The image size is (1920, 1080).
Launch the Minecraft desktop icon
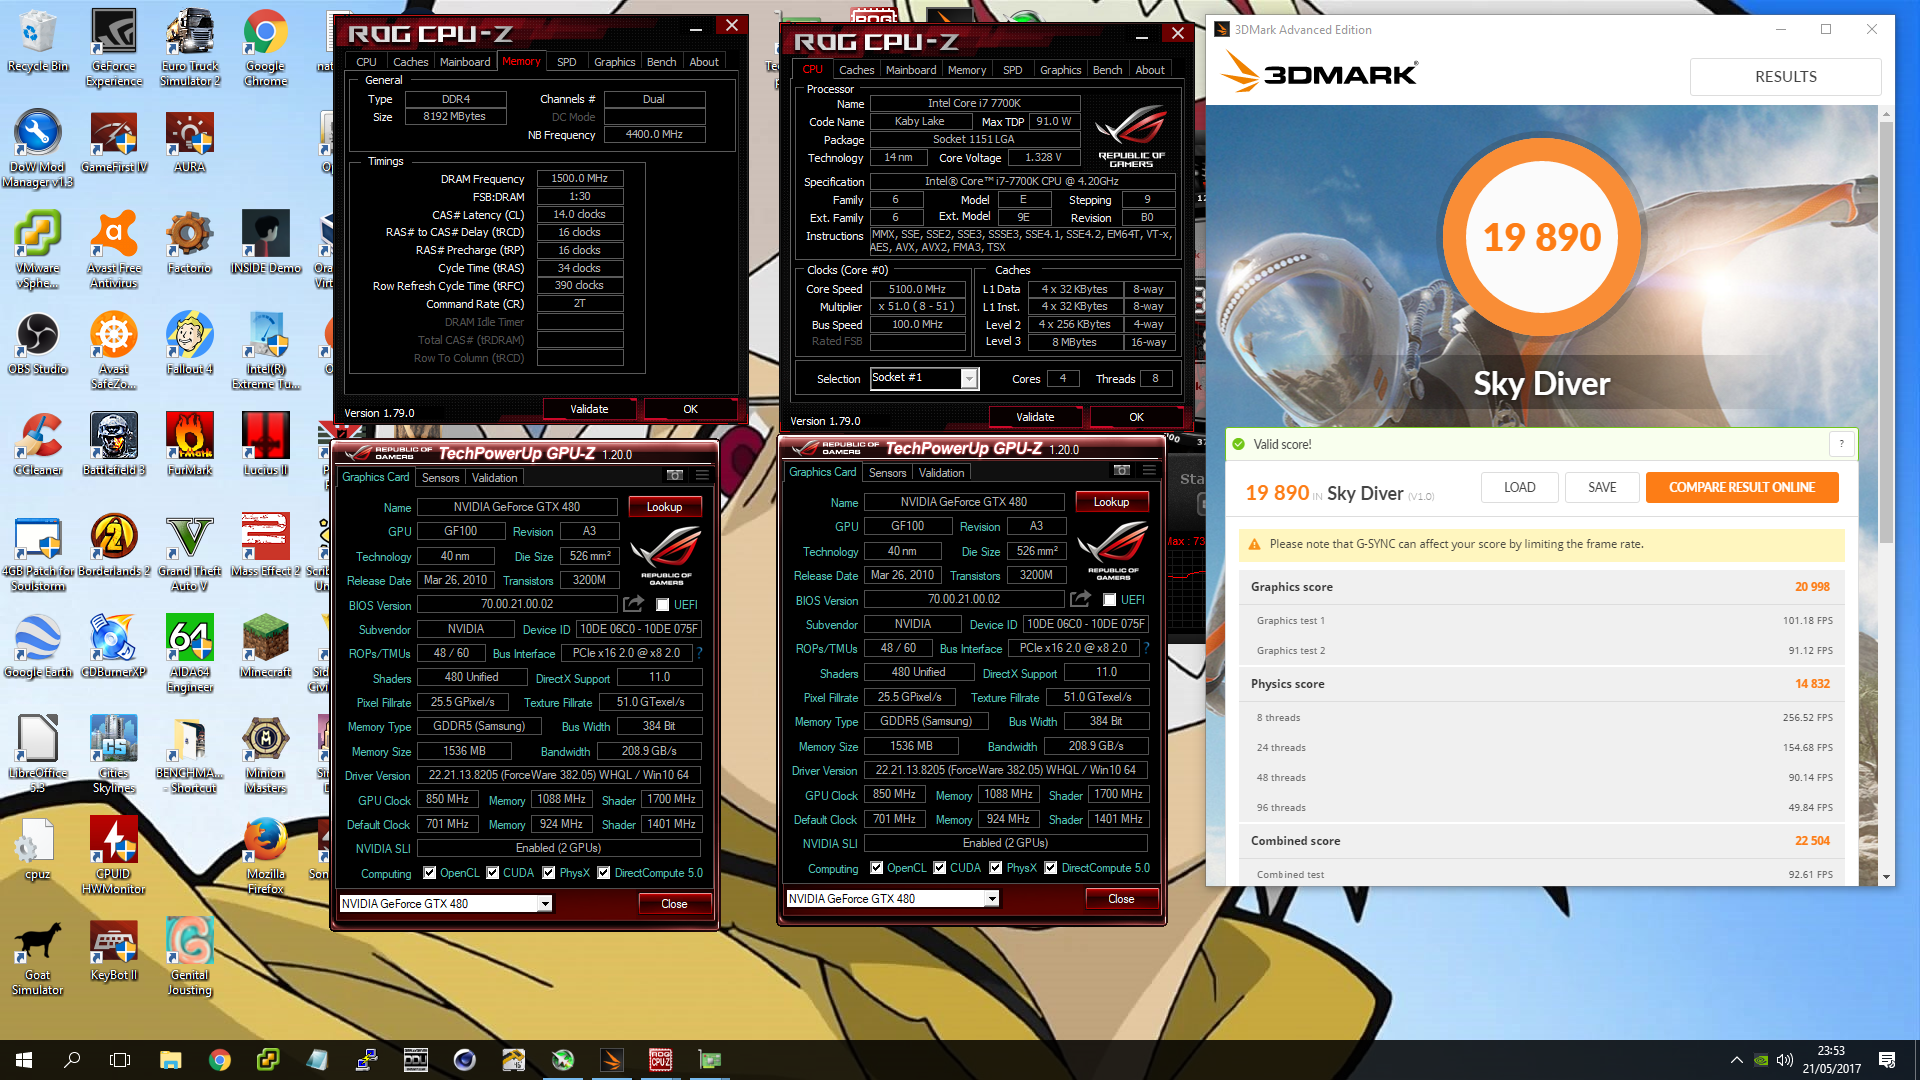point(266,647)
